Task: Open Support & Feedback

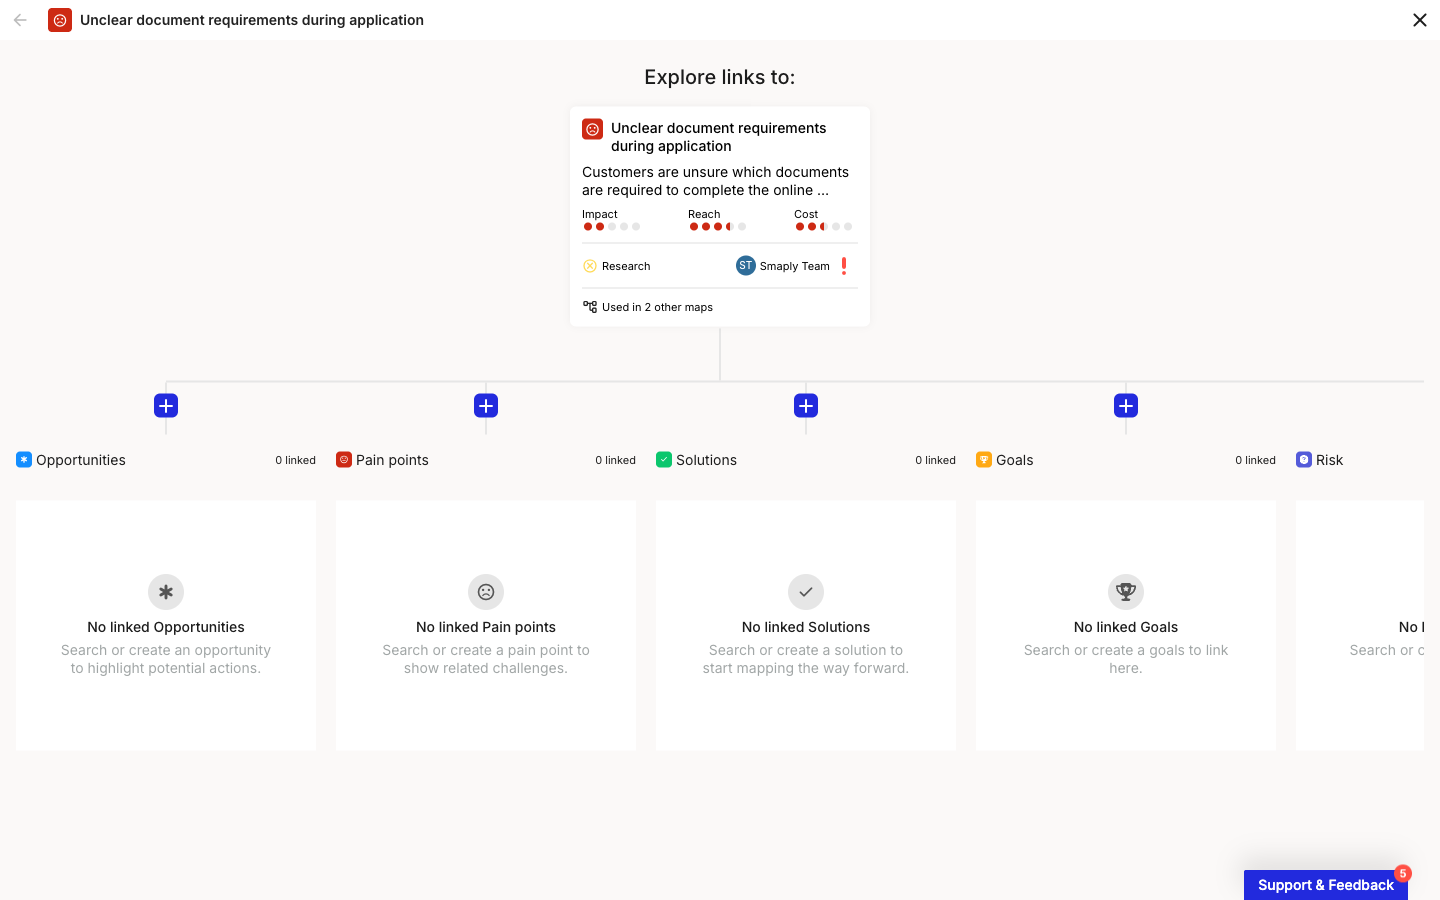Action: coord(1326,885)
